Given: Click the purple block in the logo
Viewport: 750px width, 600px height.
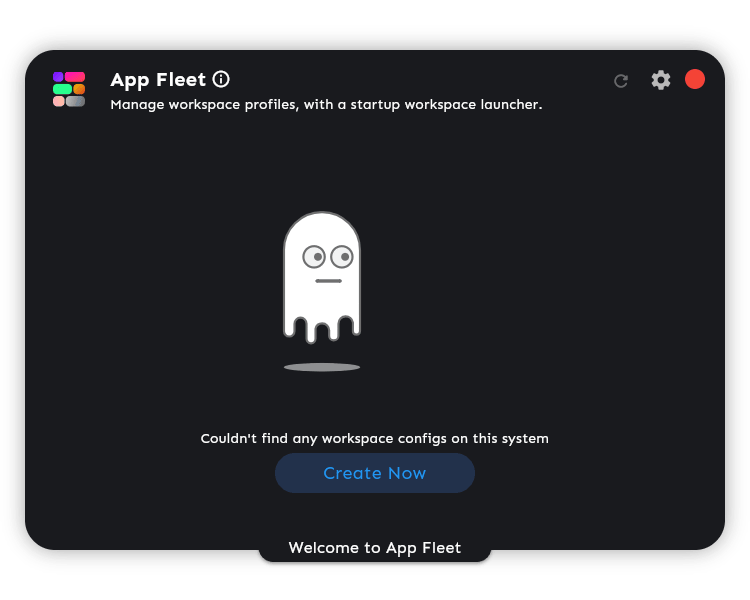Looking at the screenshot, I should [58, 77].
